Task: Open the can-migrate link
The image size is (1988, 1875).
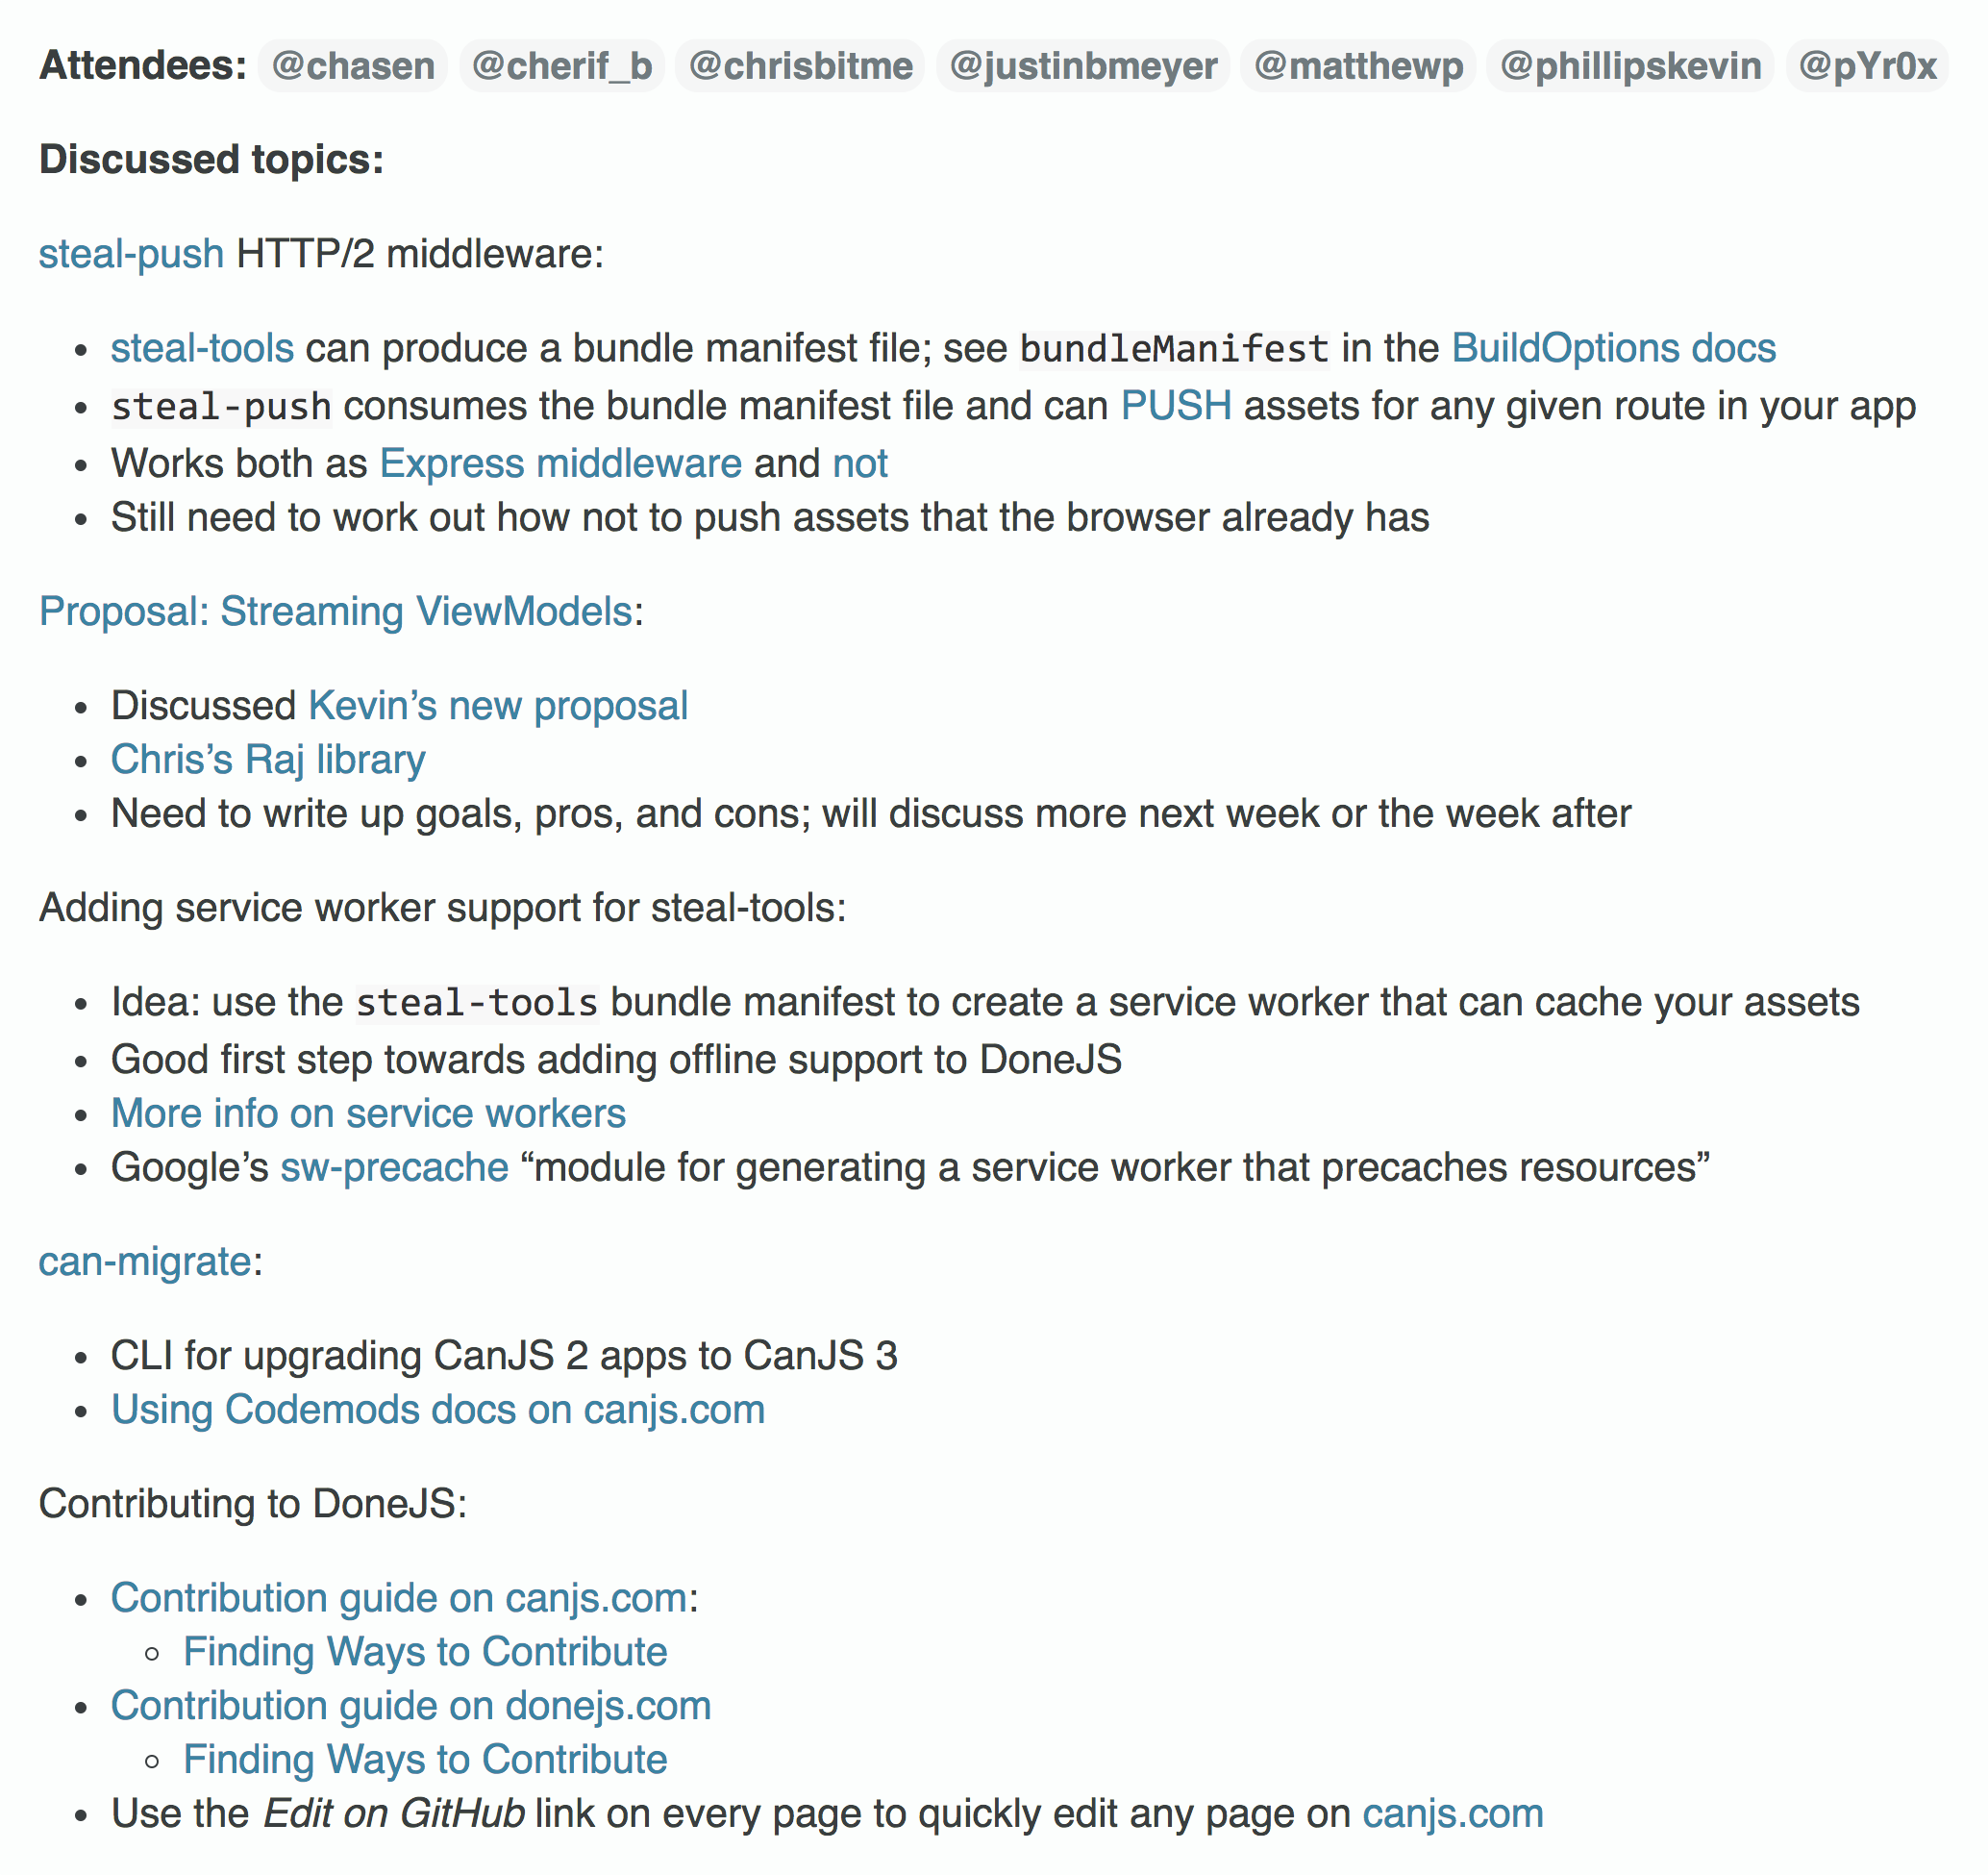Action: point(145,1262)
